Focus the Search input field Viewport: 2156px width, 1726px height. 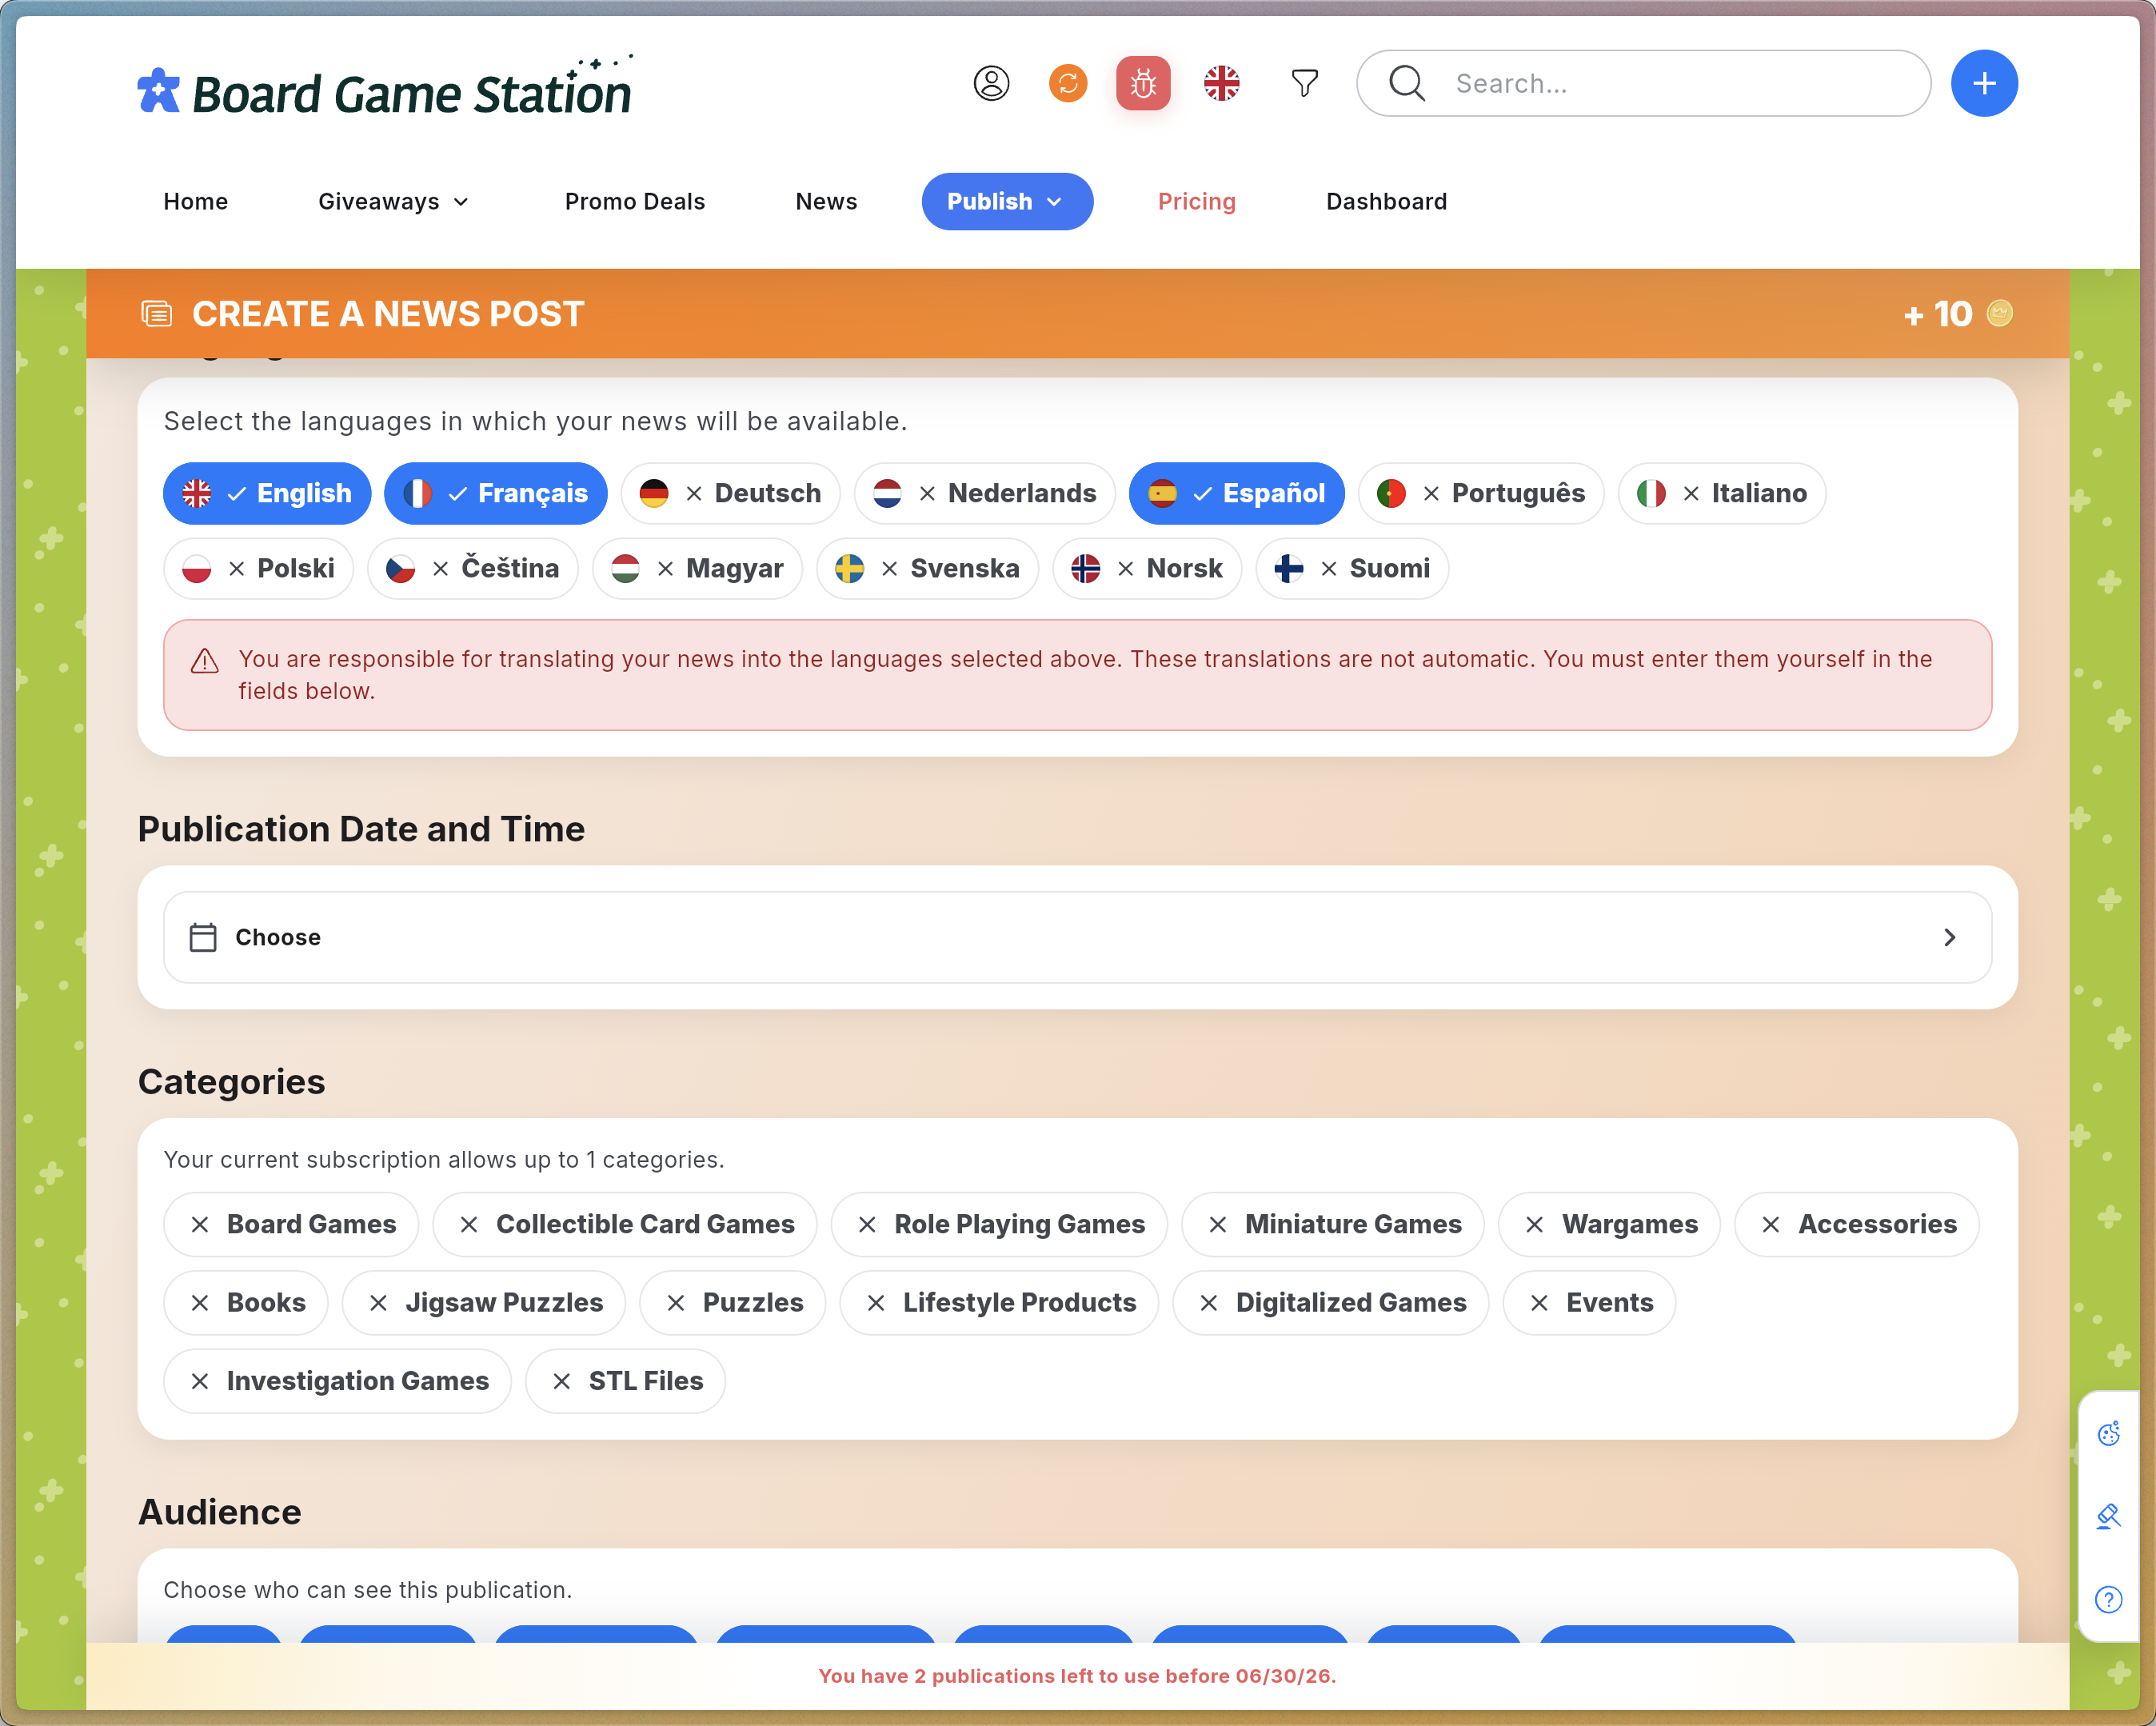tap(1643, 83)
